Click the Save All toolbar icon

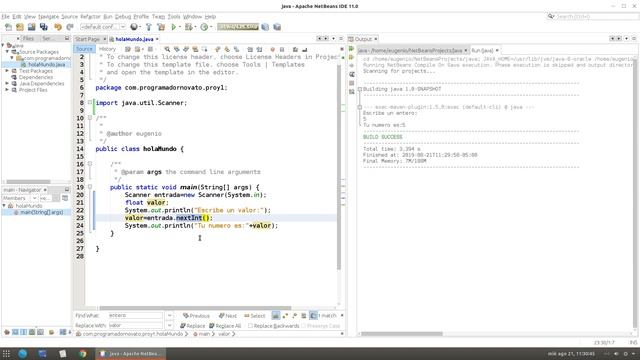point(44,27)
